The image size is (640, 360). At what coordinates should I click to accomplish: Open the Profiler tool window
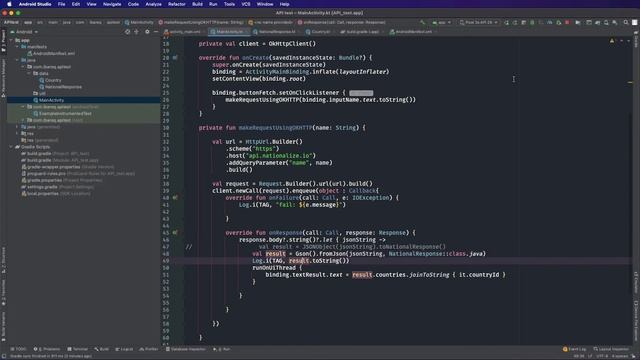(x=149, y=349)
